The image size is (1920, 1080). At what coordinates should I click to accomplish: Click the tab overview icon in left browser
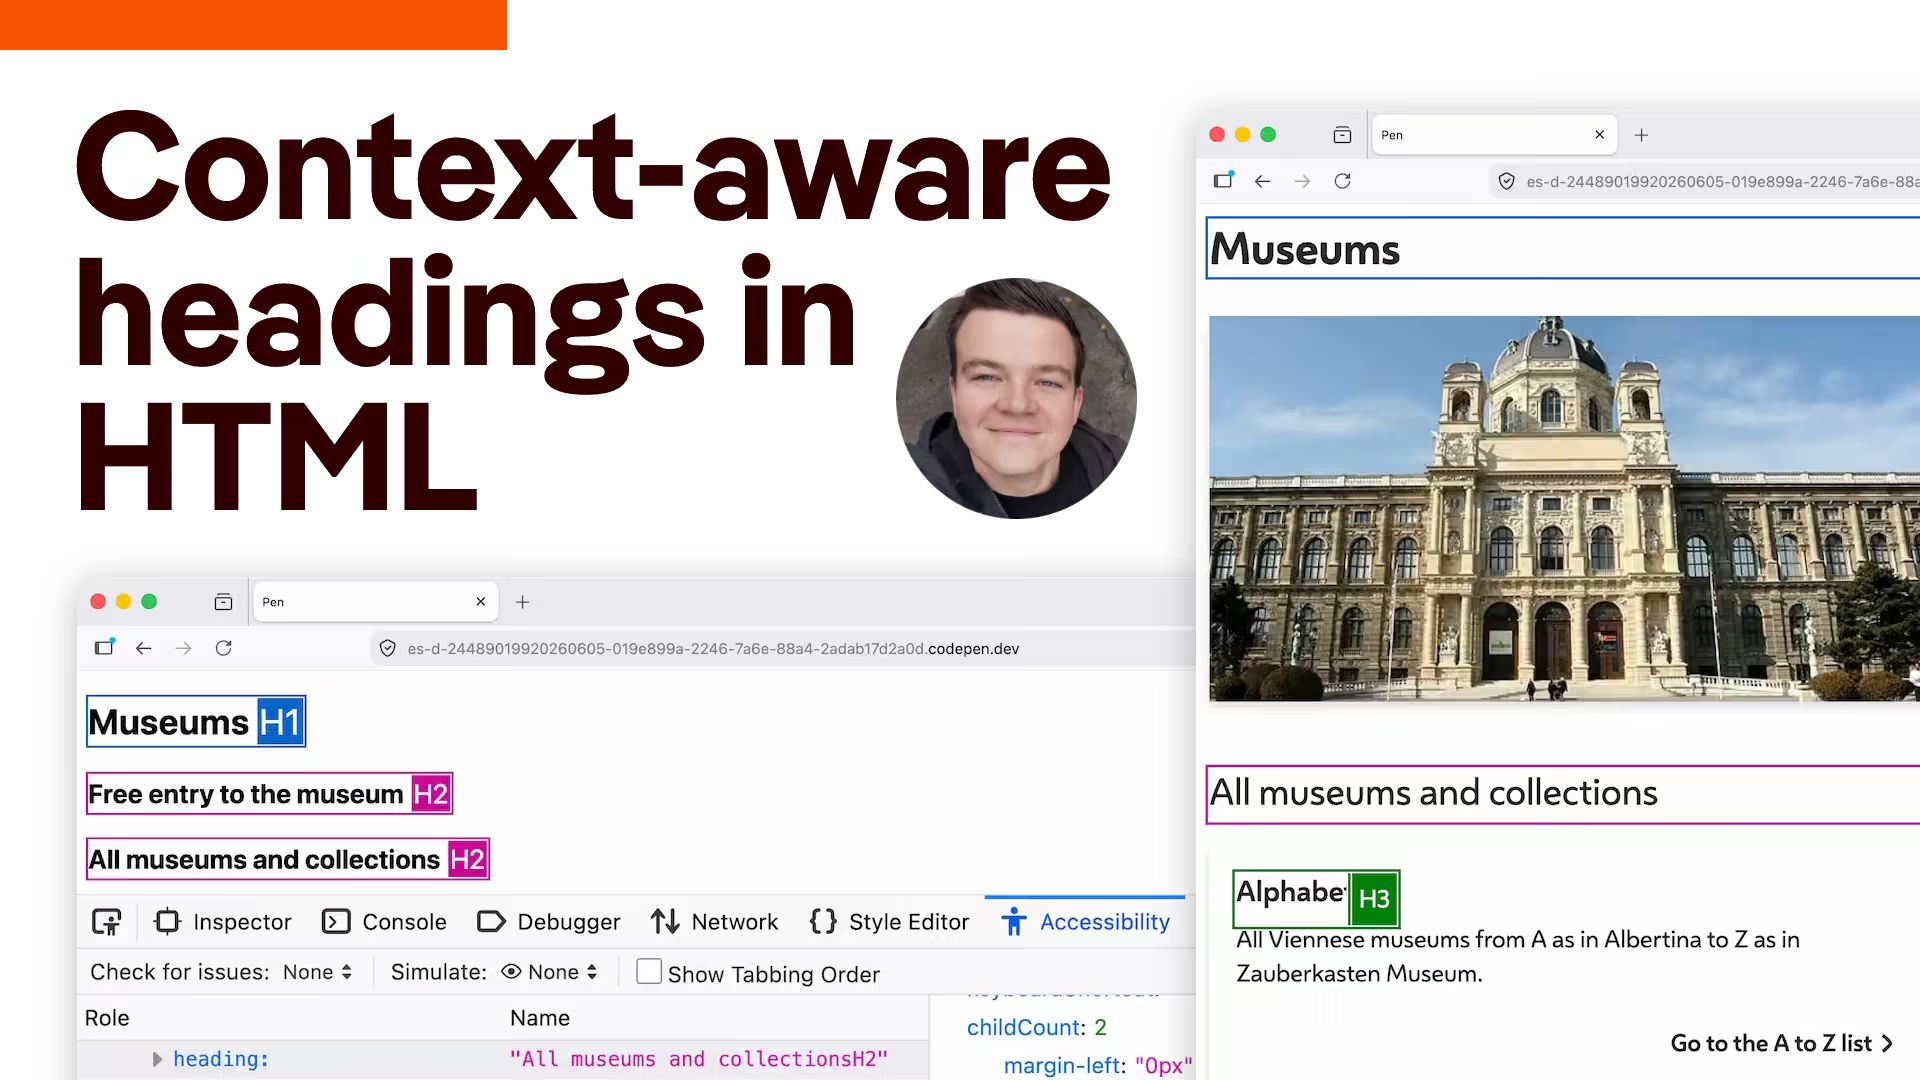click(x=223, y=602)
